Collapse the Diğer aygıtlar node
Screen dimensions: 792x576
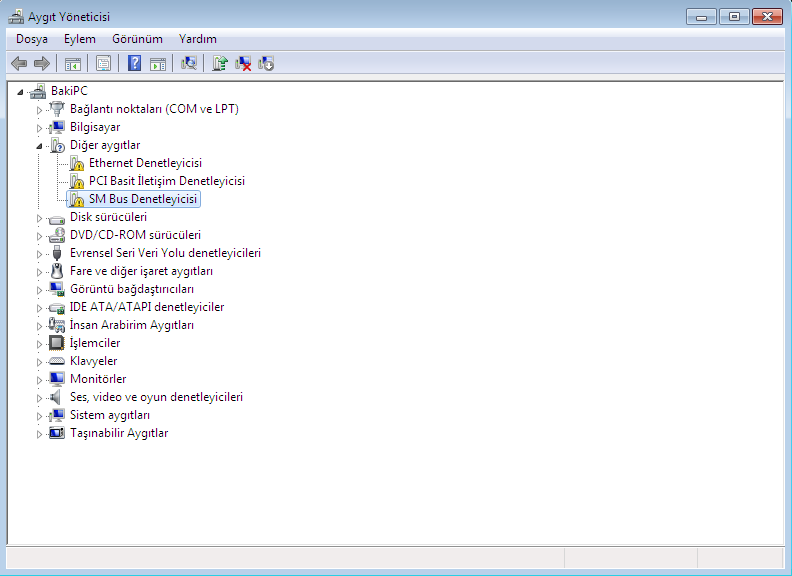(39, 146)
